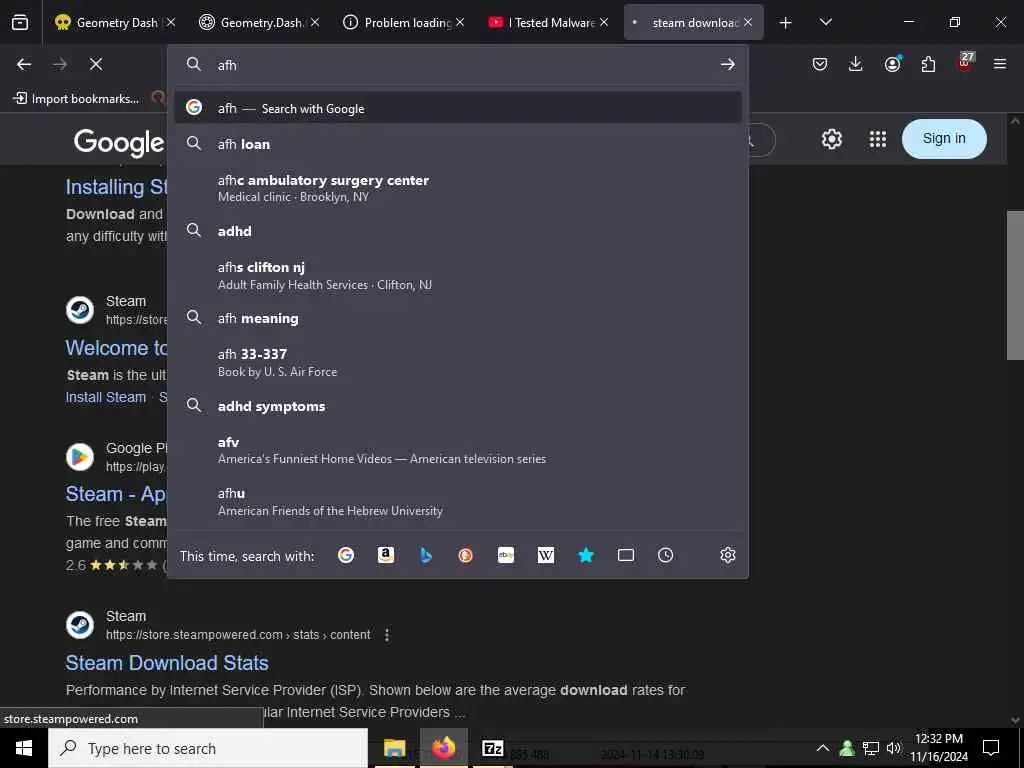Image resolution: width=1024 pixels, height=768 pixels.
Task: Search only open Tabs icon
Action: [x=626, y=555]
